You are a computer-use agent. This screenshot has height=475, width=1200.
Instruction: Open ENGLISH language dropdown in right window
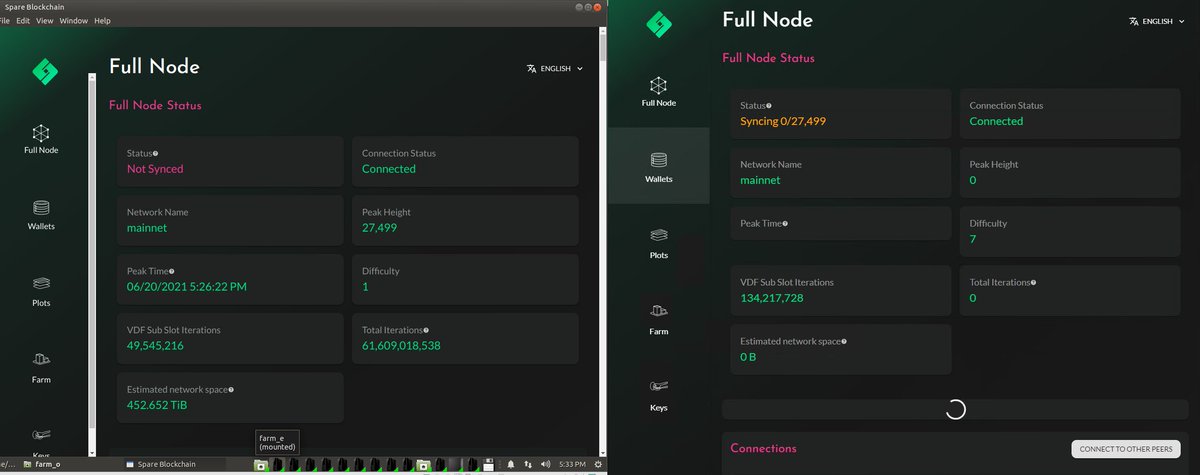(1156, 21)
